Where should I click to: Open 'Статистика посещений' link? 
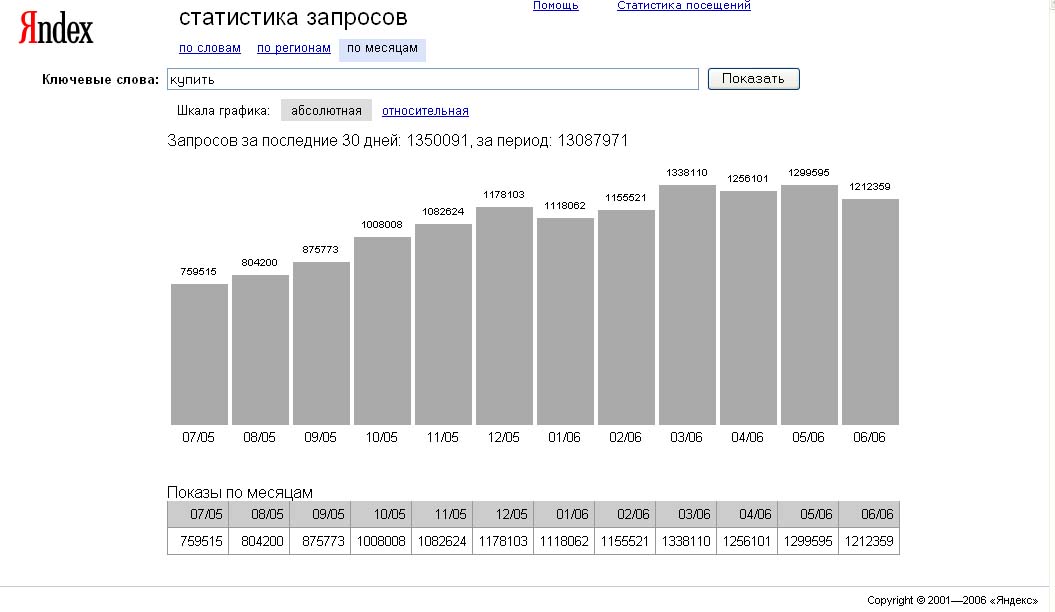684,6
